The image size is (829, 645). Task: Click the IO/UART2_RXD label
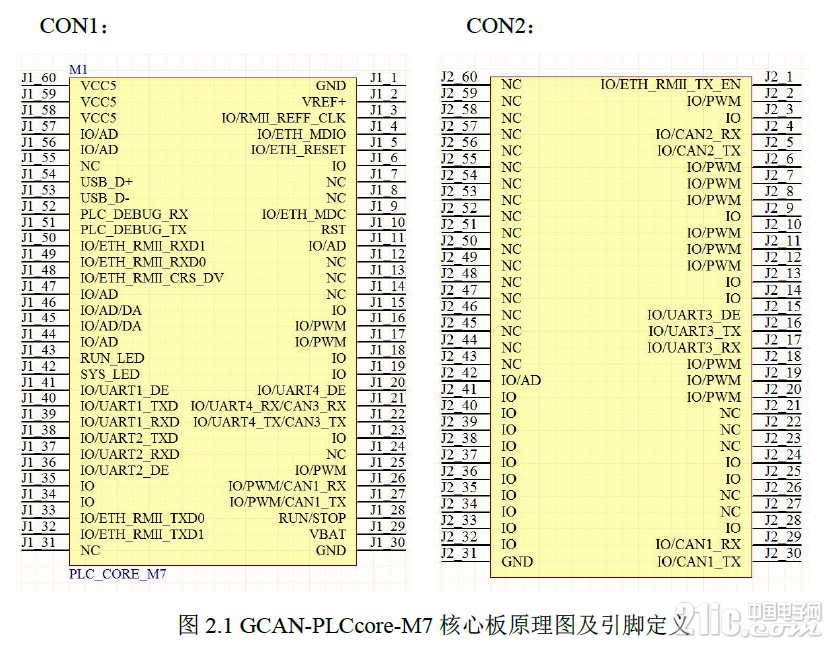(130, 454)
